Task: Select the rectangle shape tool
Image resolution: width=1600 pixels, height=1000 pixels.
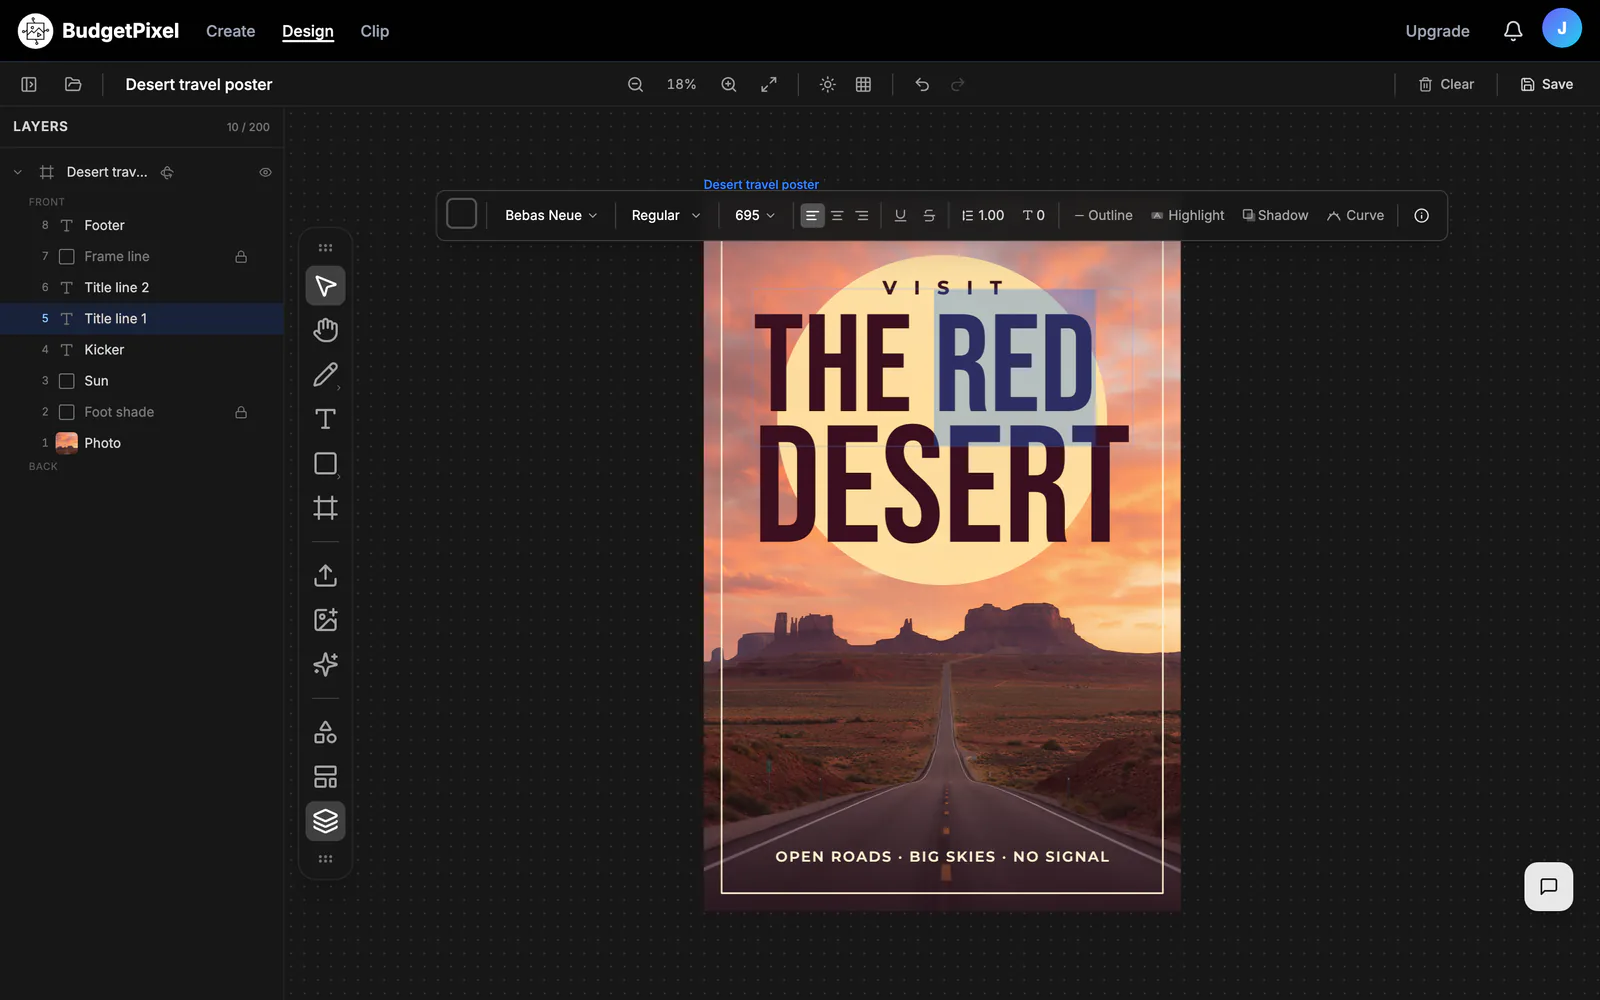Action: 325,464
